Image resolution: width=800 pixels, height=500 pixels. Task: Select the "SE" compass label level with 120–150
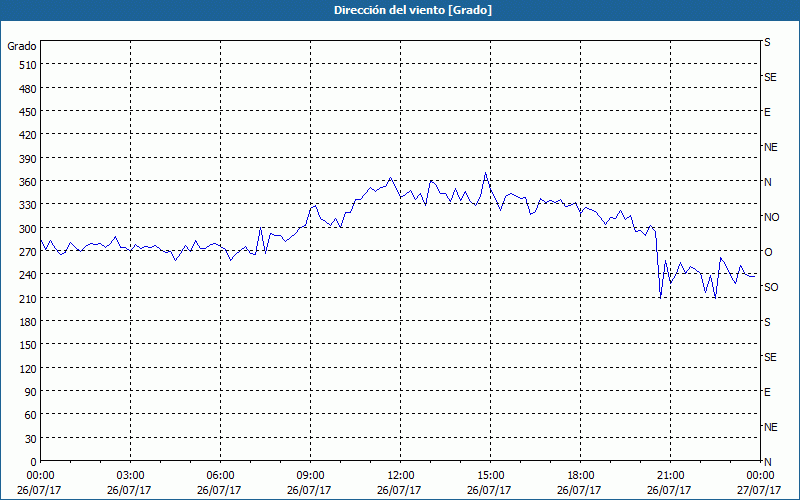coord(770,357)
